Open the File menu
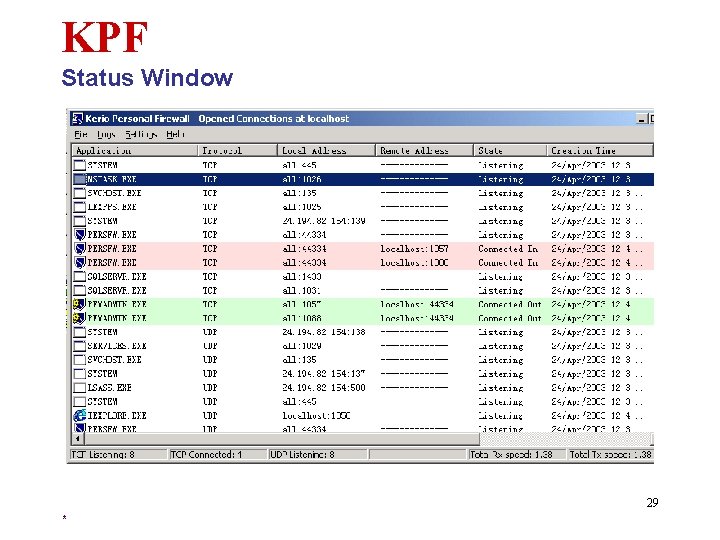The width and height of the screenshot is (720, 540). click(80, 134)
